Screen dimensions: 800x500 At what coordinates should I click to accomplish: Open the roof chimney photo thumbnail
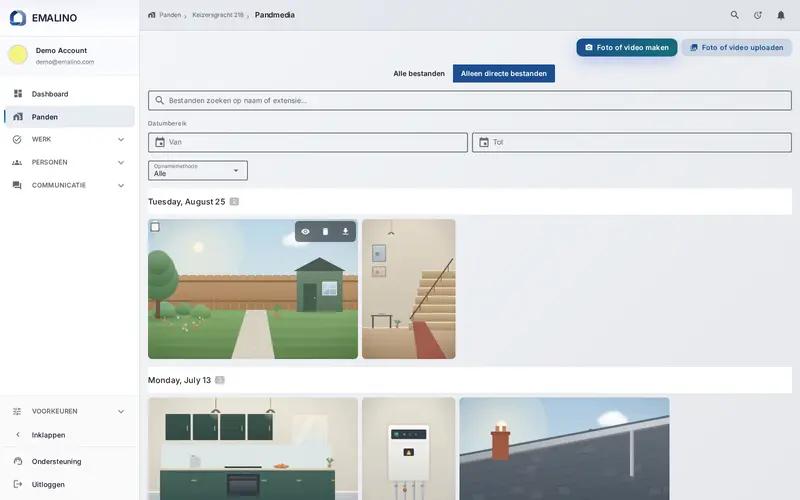(565, 449)
